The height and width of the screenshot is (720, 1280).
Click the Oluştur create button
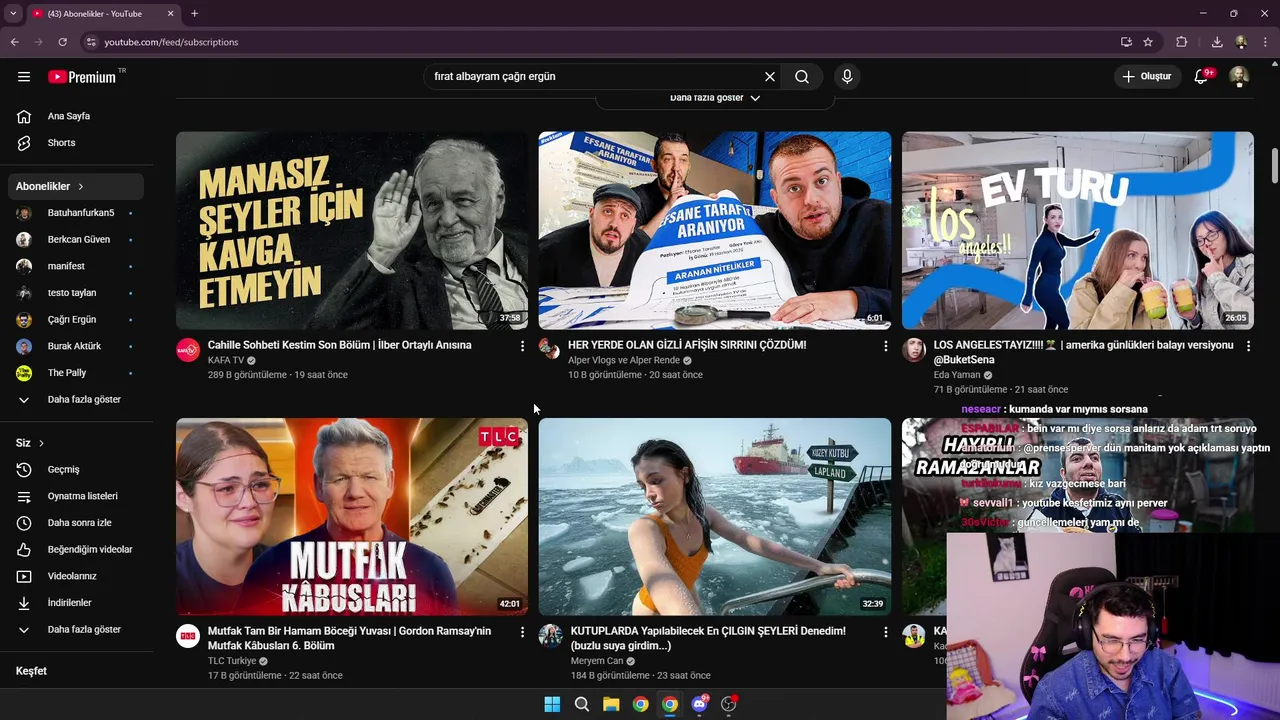pos(1146,77)
